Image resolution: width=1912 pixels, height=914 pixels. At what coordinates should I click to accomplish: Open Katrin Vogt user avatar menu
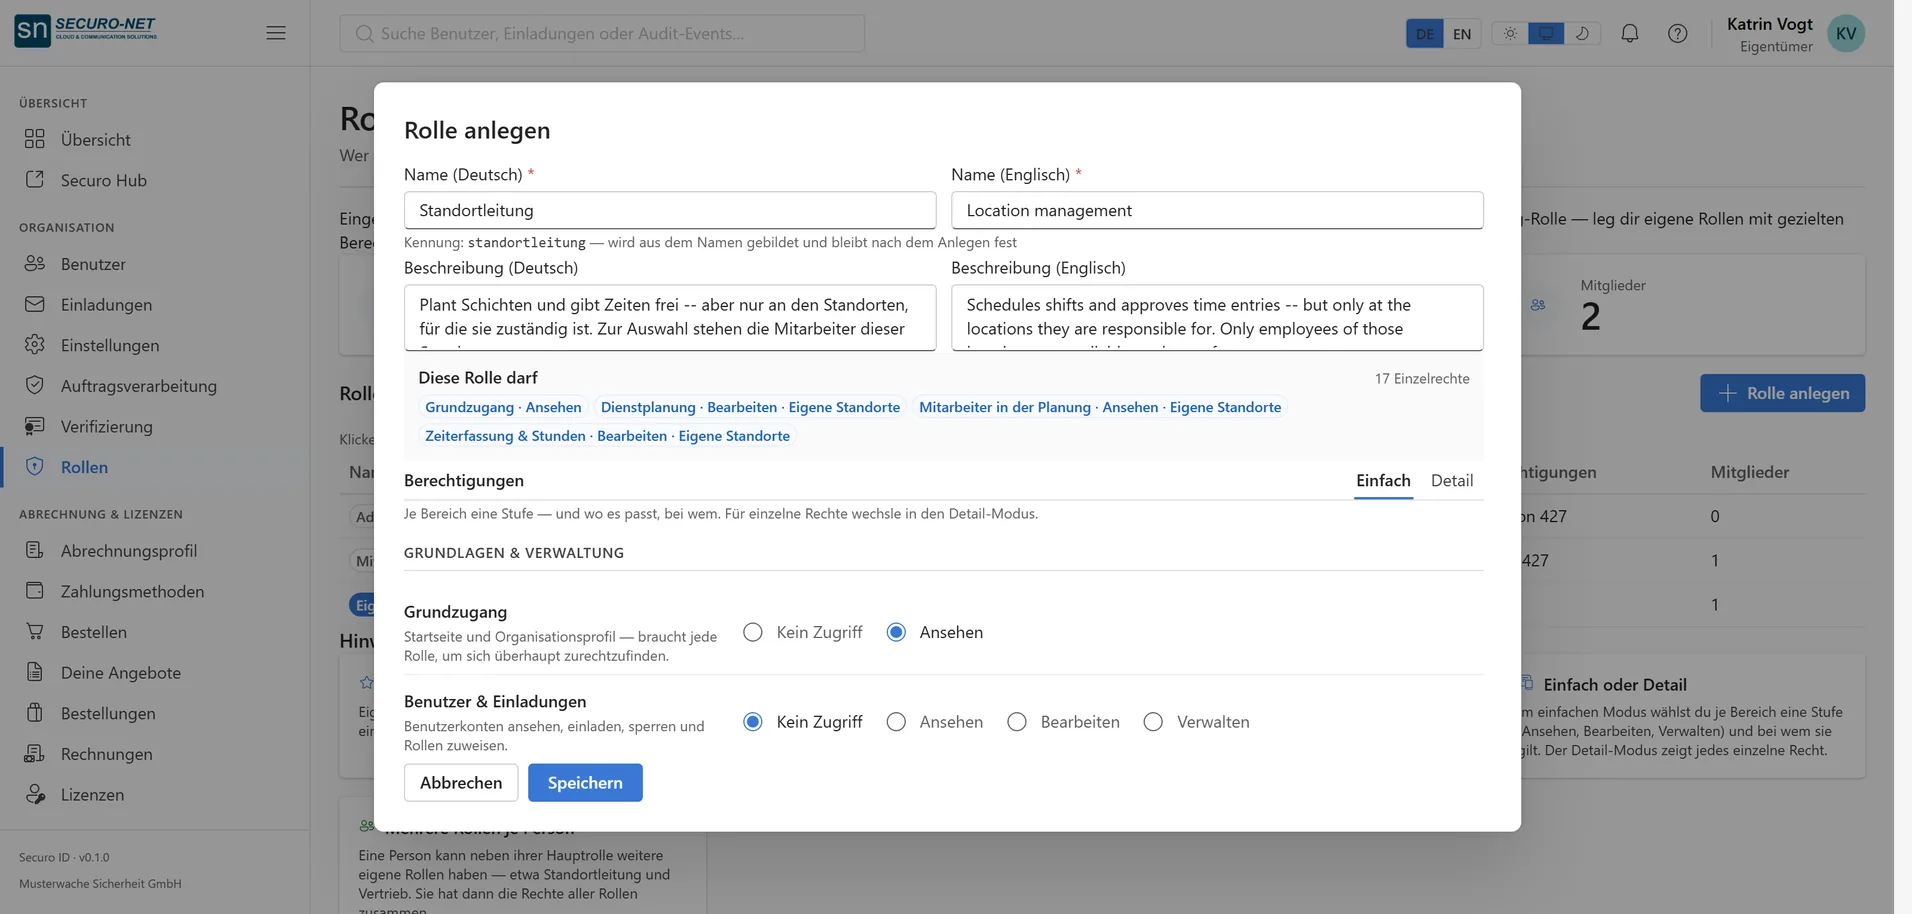point(1846,33)
